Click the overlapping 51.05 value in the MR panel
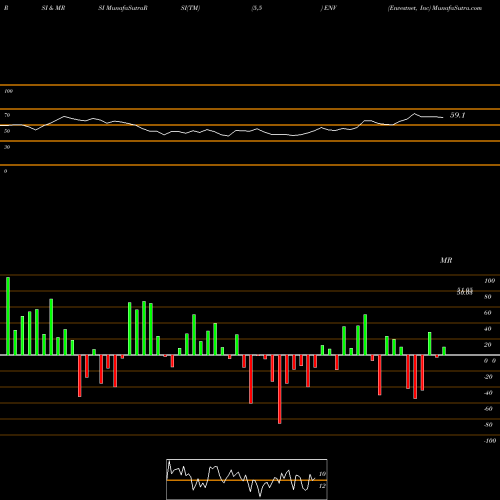 [x=465, y=290]
